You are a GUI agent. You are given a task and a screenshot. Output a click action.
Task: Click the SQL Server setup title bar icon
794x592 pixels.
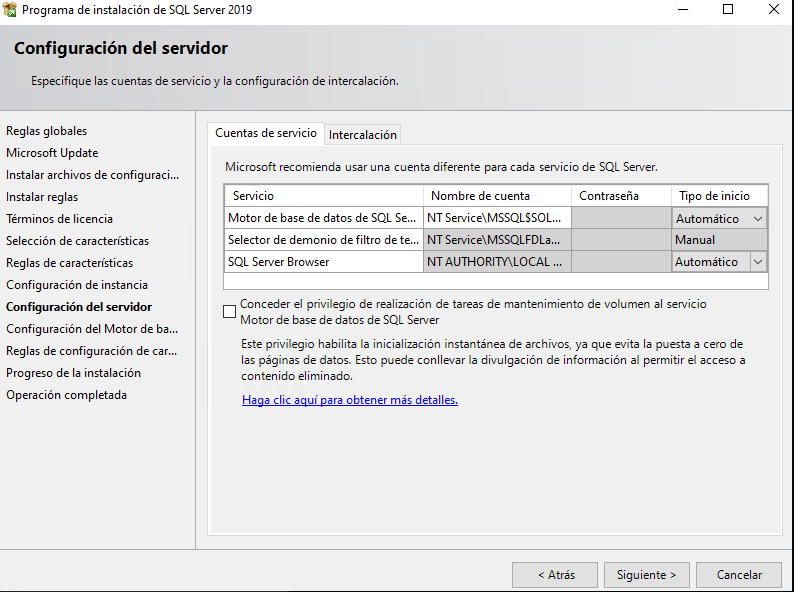[x=10, y=9]
